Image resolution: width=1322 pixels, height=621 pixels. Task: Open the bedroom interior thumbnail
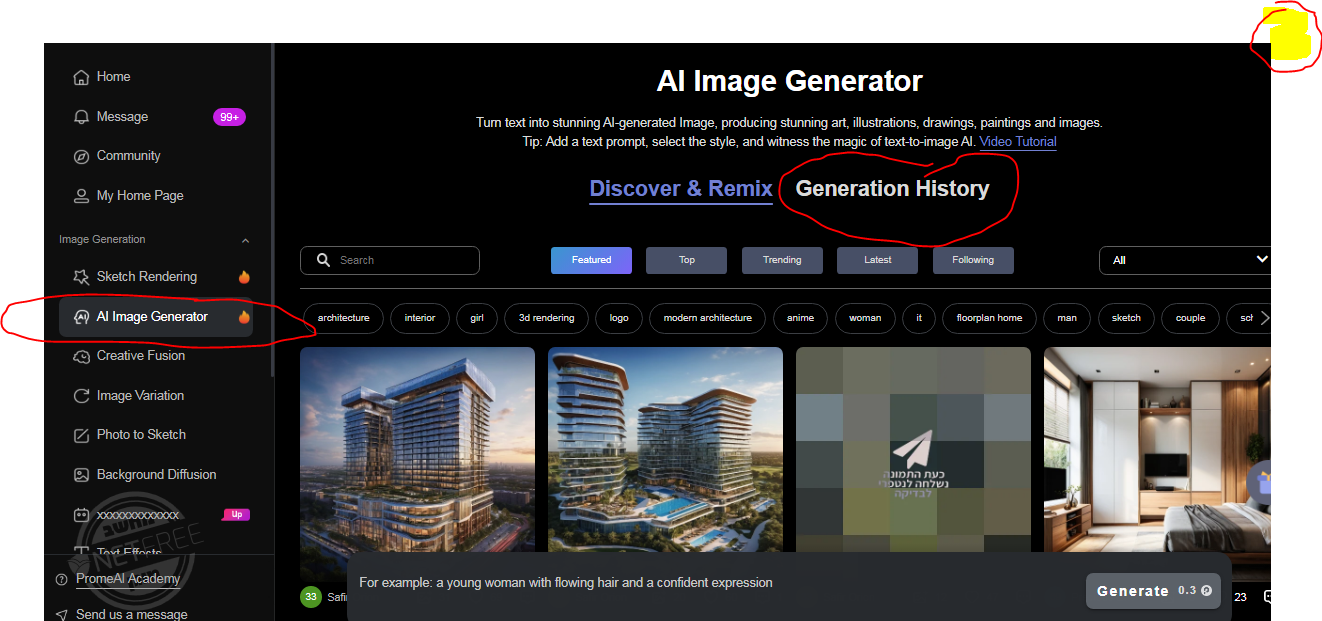[1157, 464]
